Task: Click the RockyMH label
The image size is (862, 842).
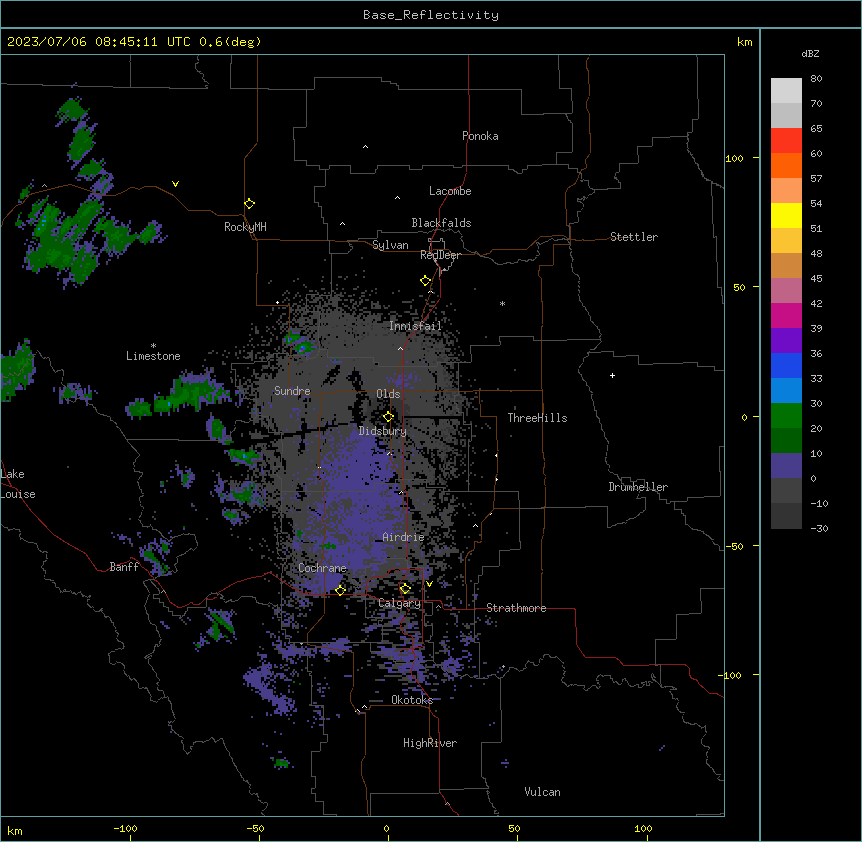Action: coord(245,227)
